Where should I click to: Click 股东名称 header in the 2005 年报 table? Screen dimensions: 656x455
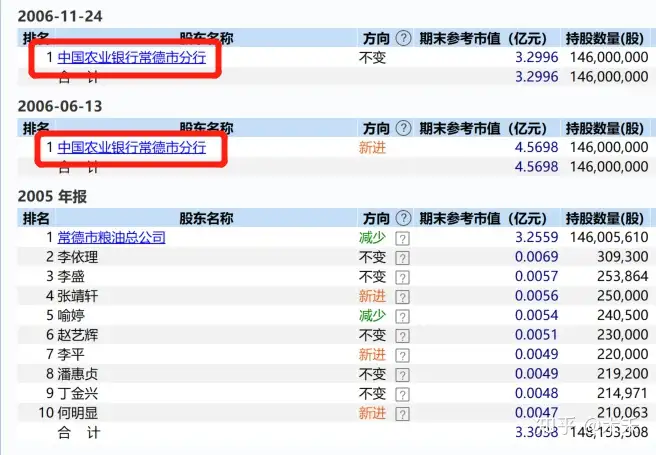pyautogui.click(x=206, y=218)
